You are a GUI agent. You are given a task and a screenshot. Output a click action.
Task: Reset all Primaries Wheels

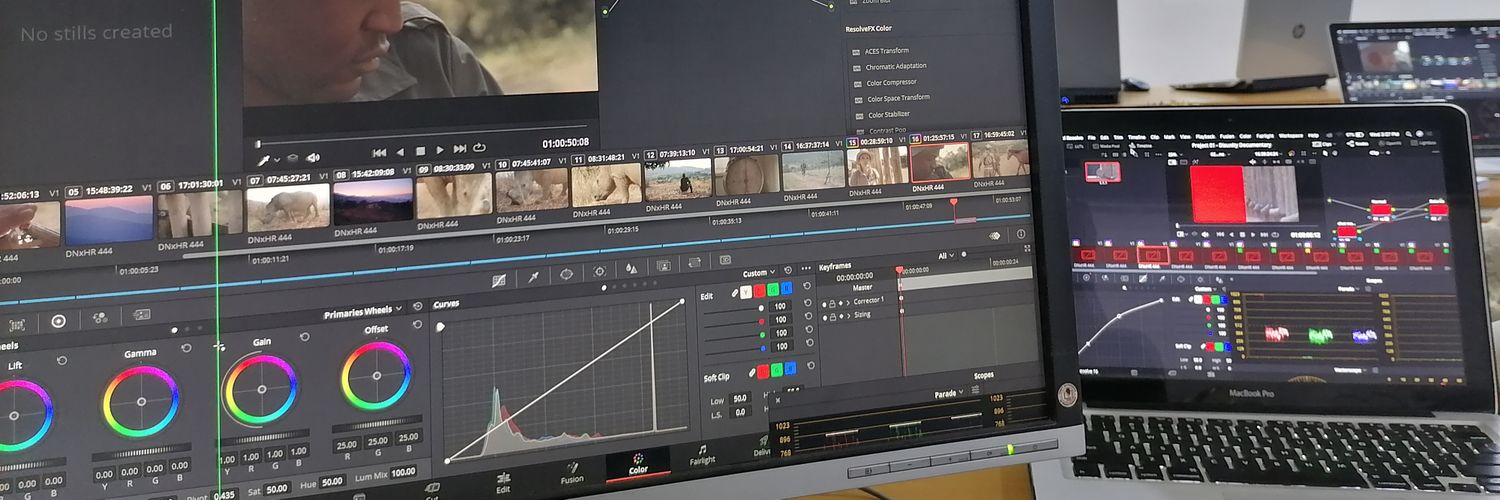click(417, 306)
